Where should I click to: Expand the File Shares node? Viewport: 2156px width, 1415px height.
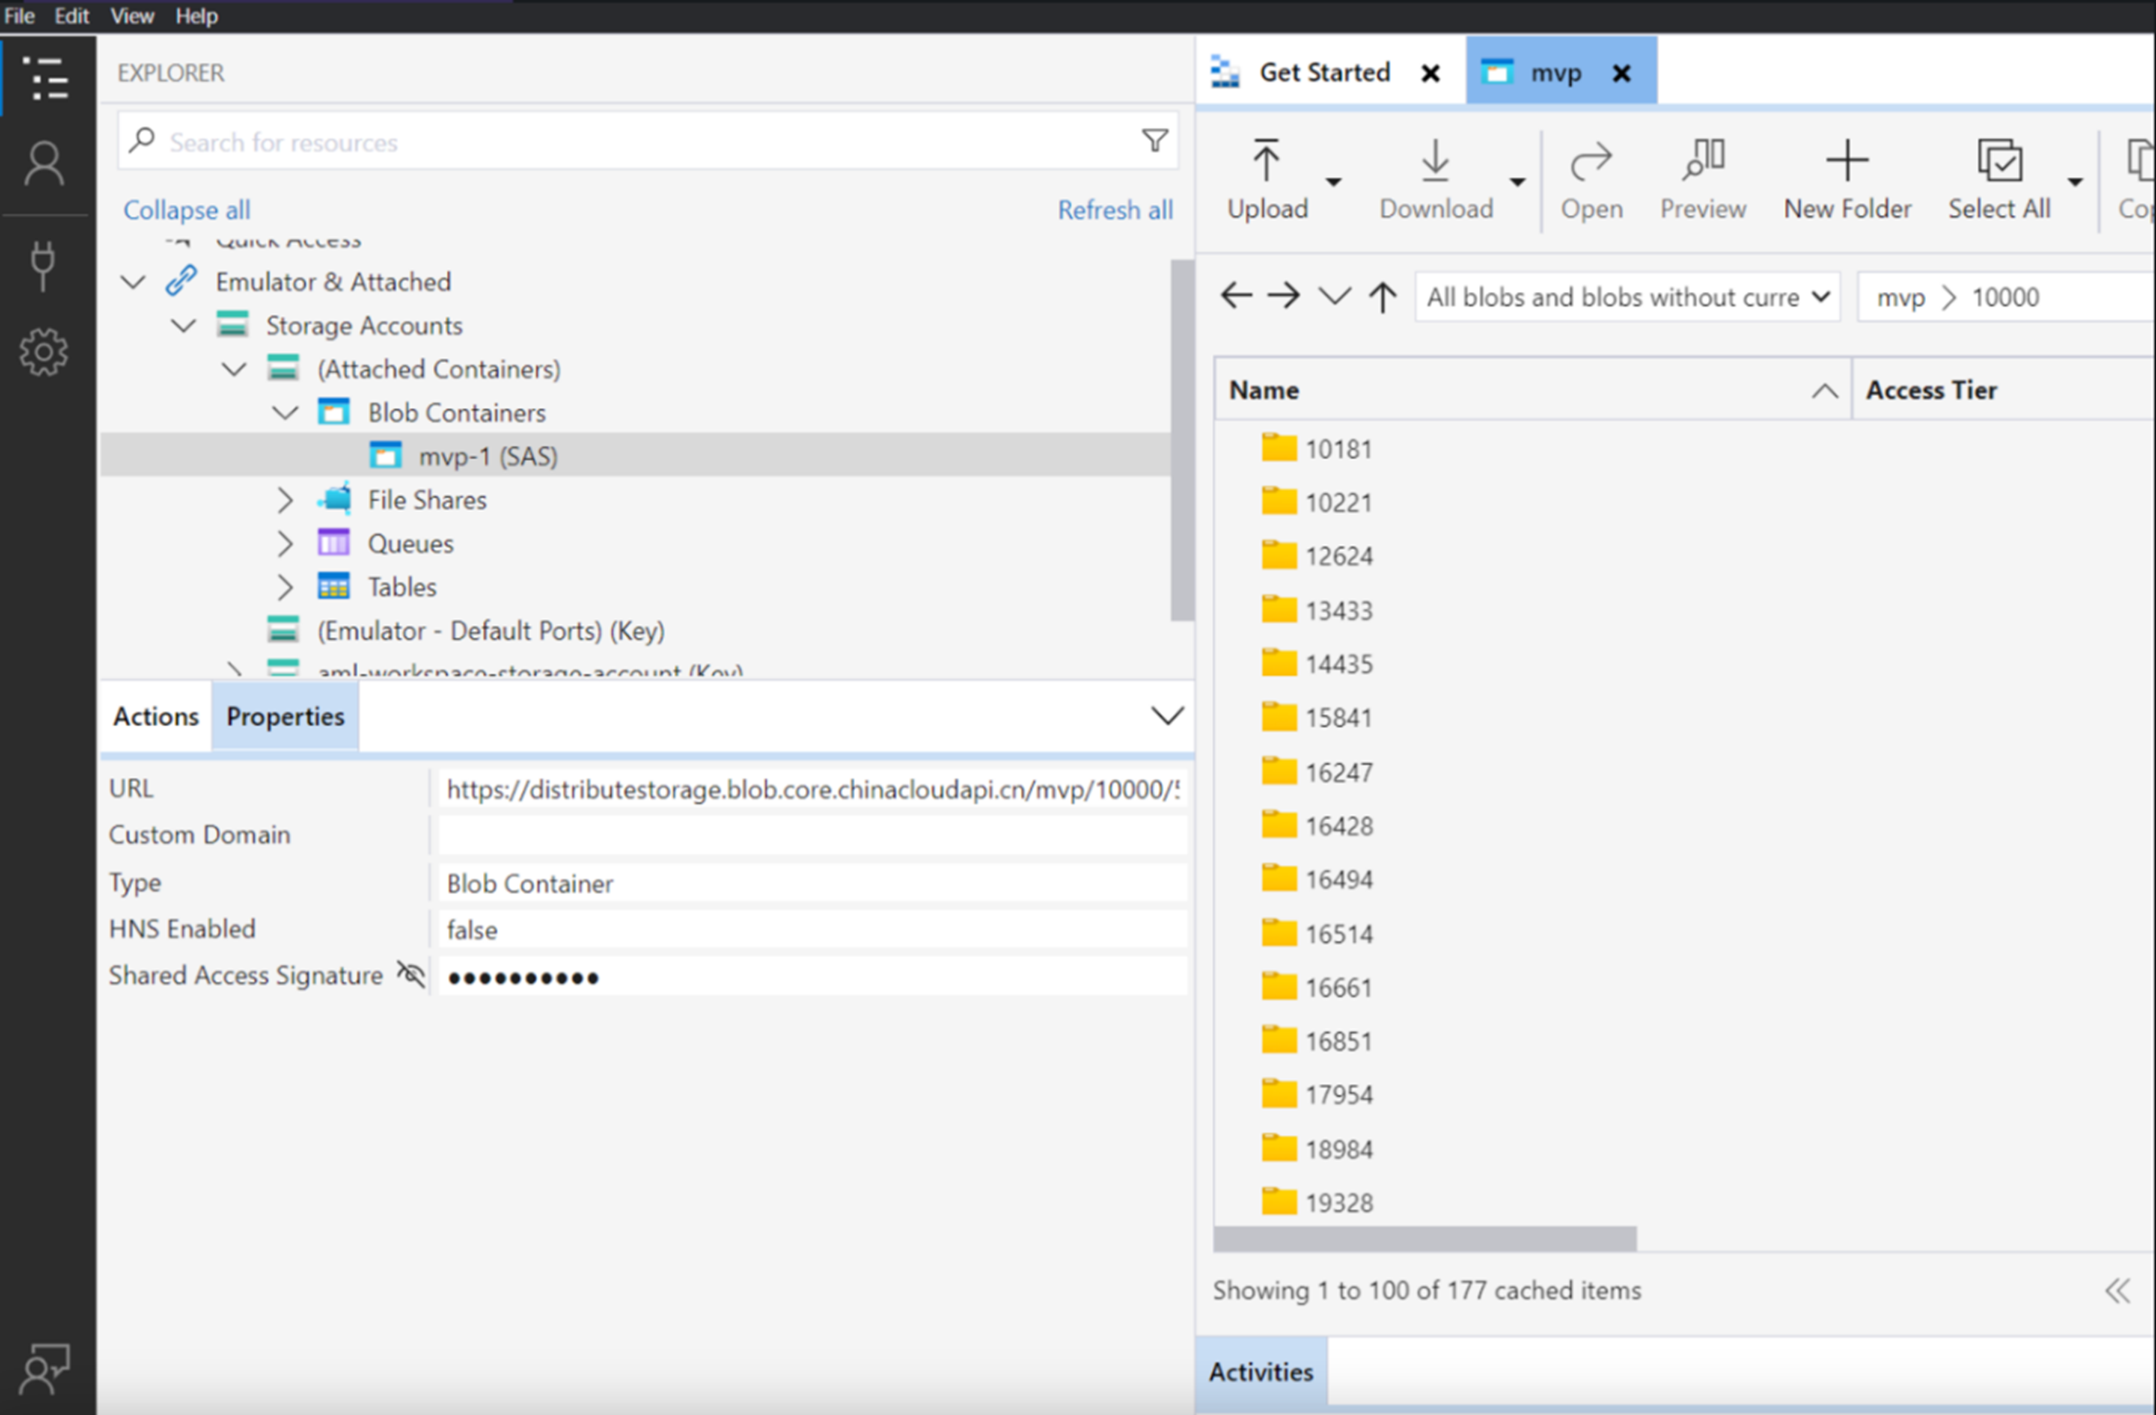point(285,500)
